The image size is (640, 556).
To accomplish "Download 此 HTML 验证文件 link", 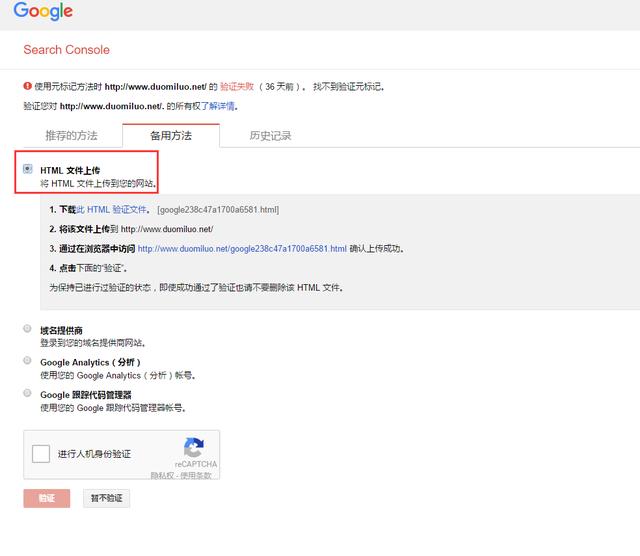I will [111, 209].
